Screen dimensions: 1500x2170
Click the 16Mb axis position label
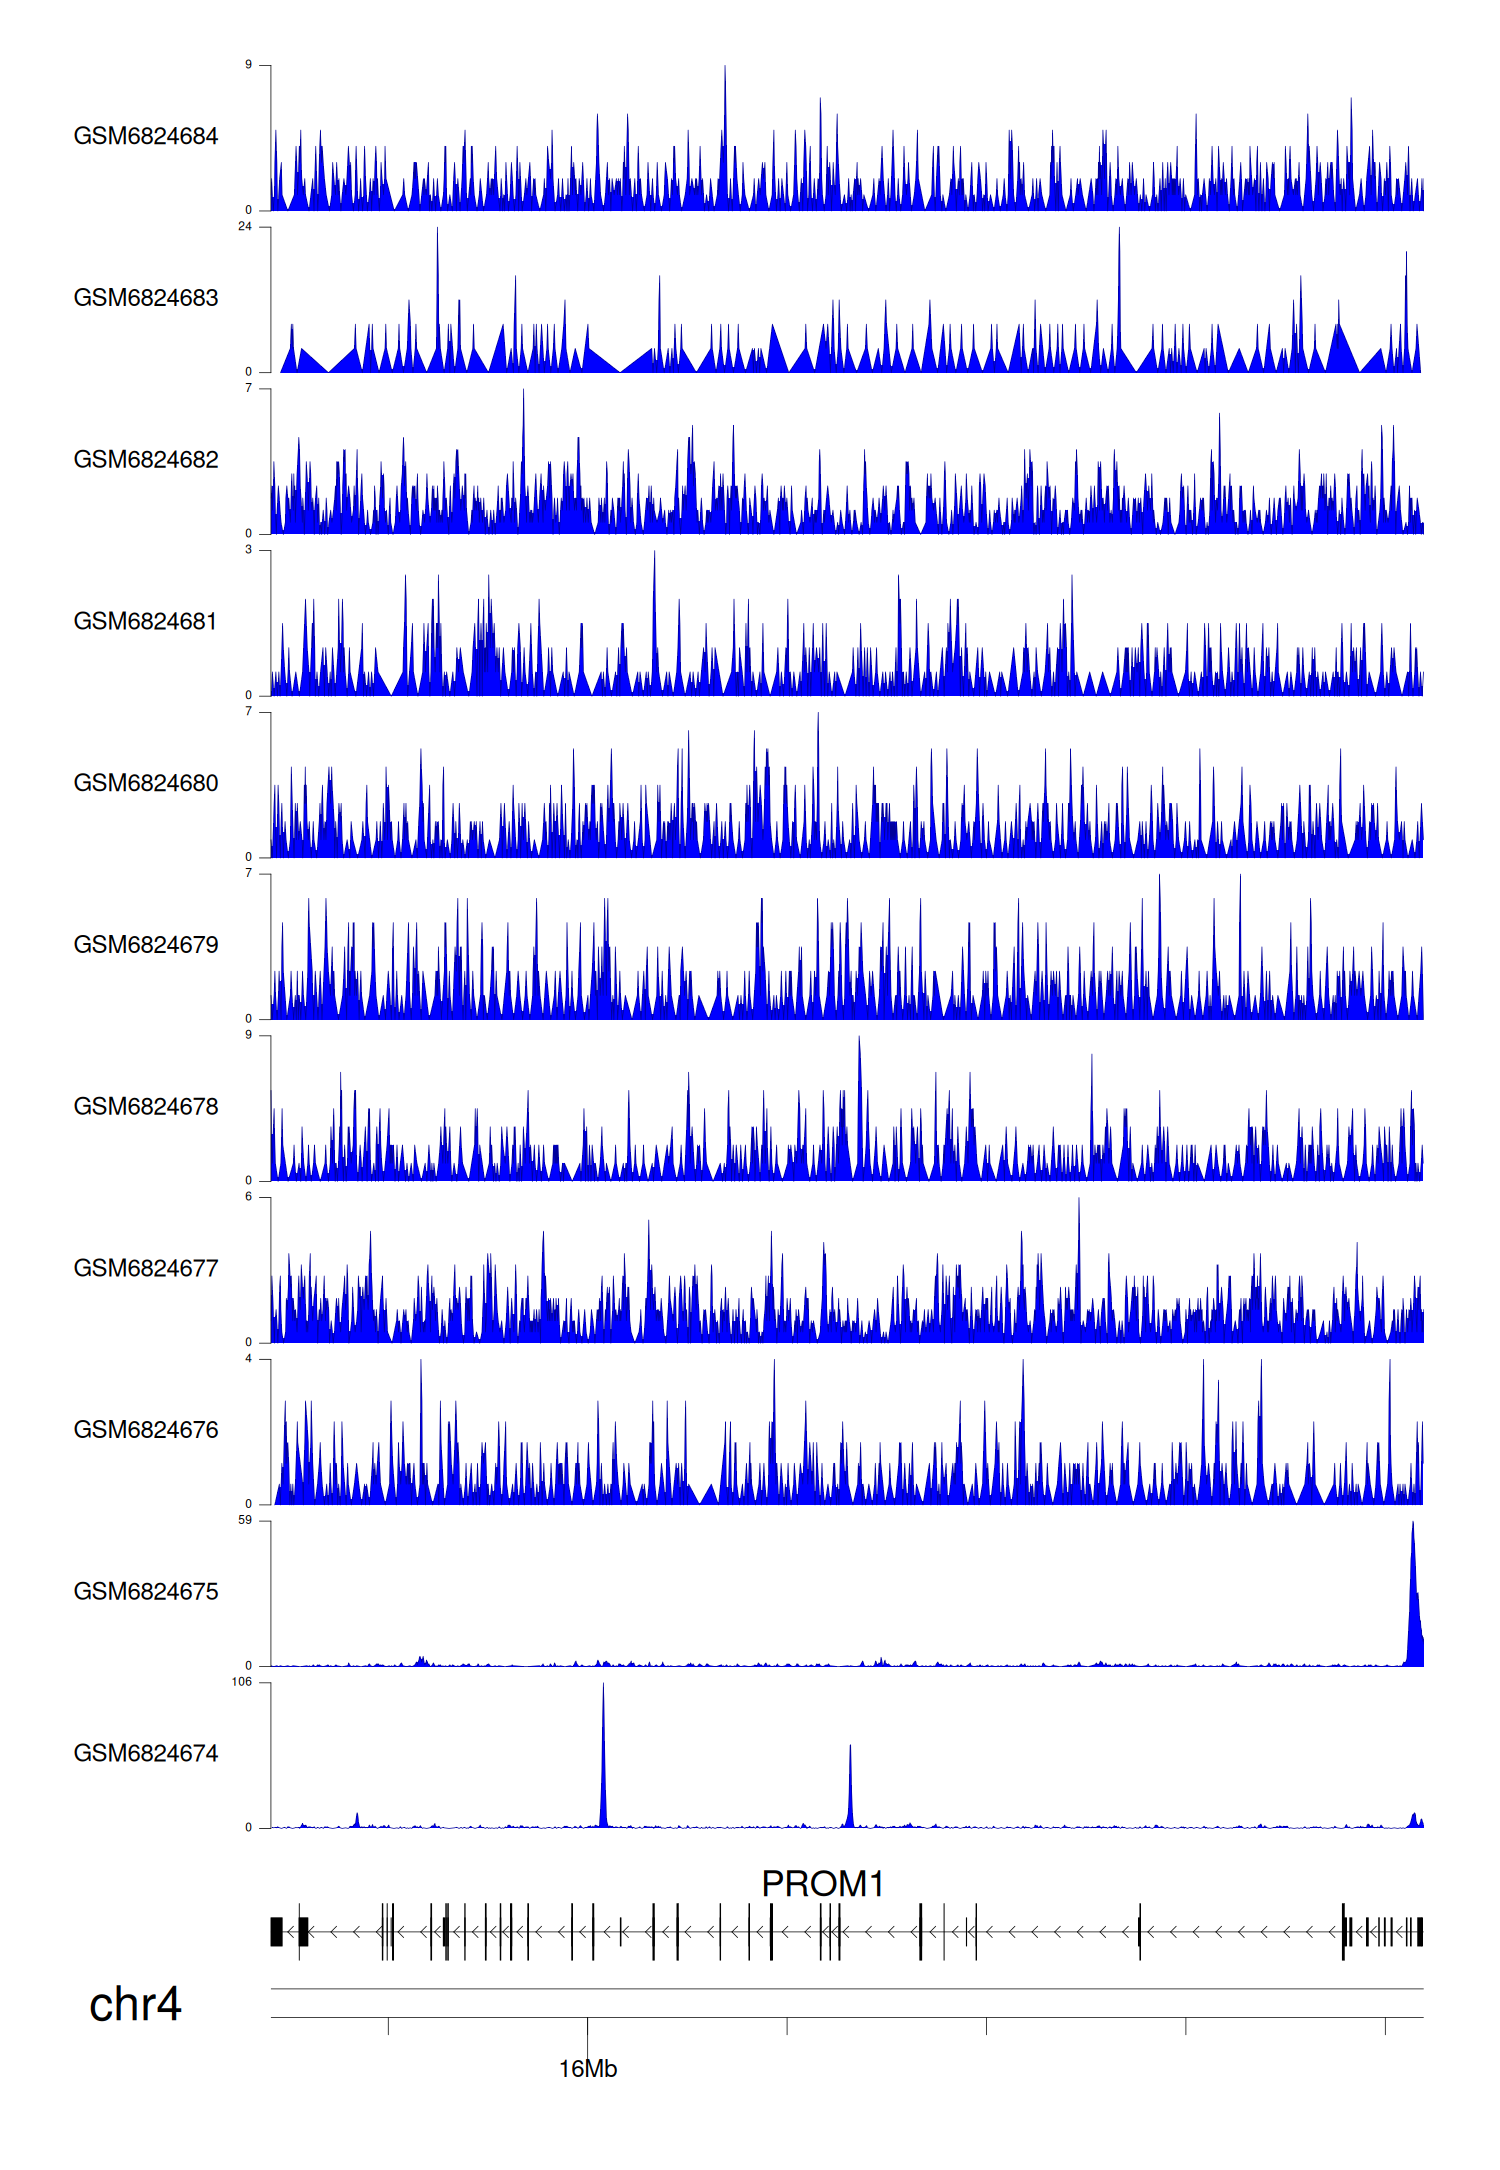(587, 2069)
